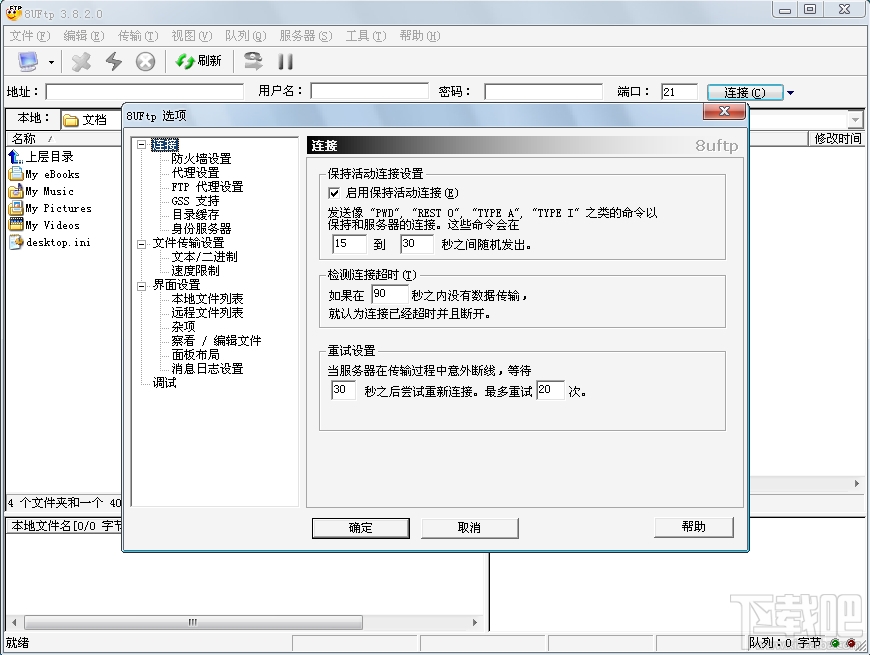Click 上层目录 up-folder icon in local list
This screenshot has width=870, height=655.
(16, 157)
